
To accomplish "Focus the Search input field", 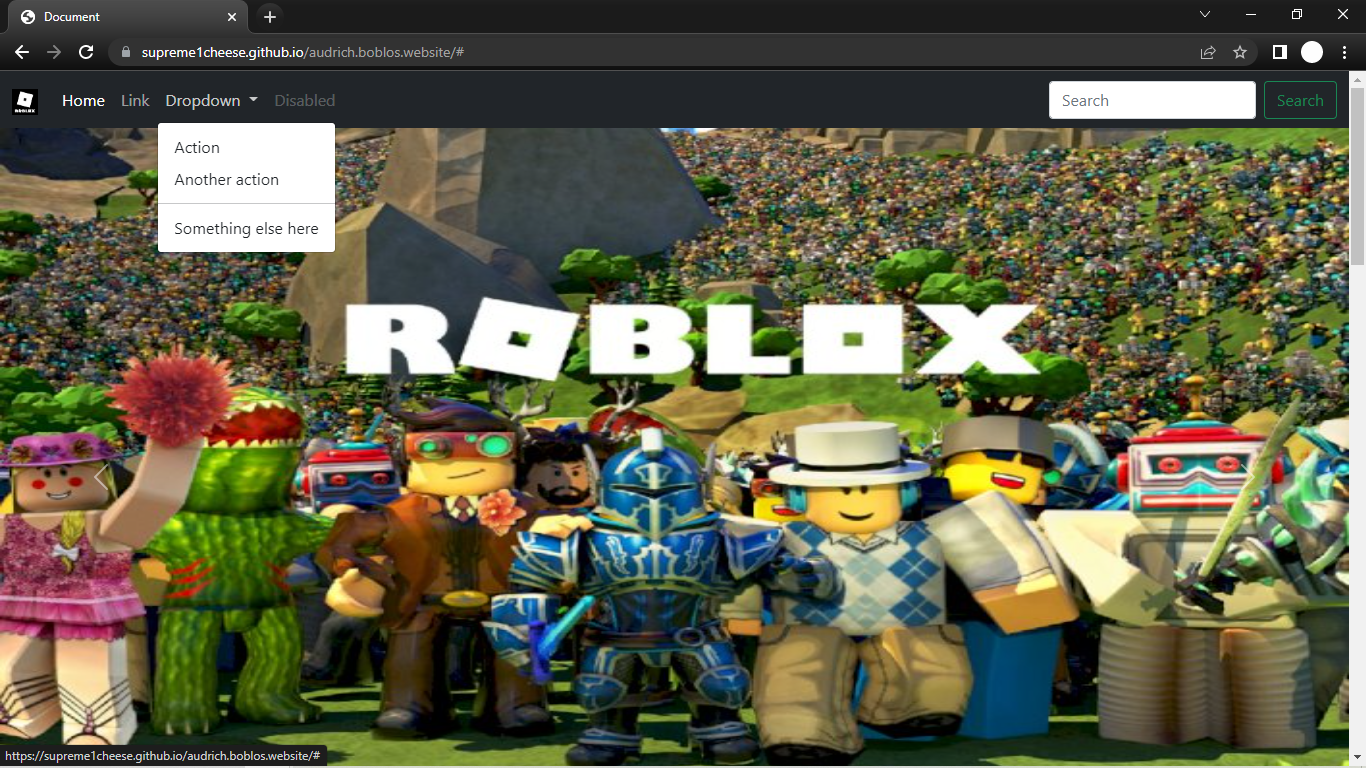I will tap(1152, 100).
